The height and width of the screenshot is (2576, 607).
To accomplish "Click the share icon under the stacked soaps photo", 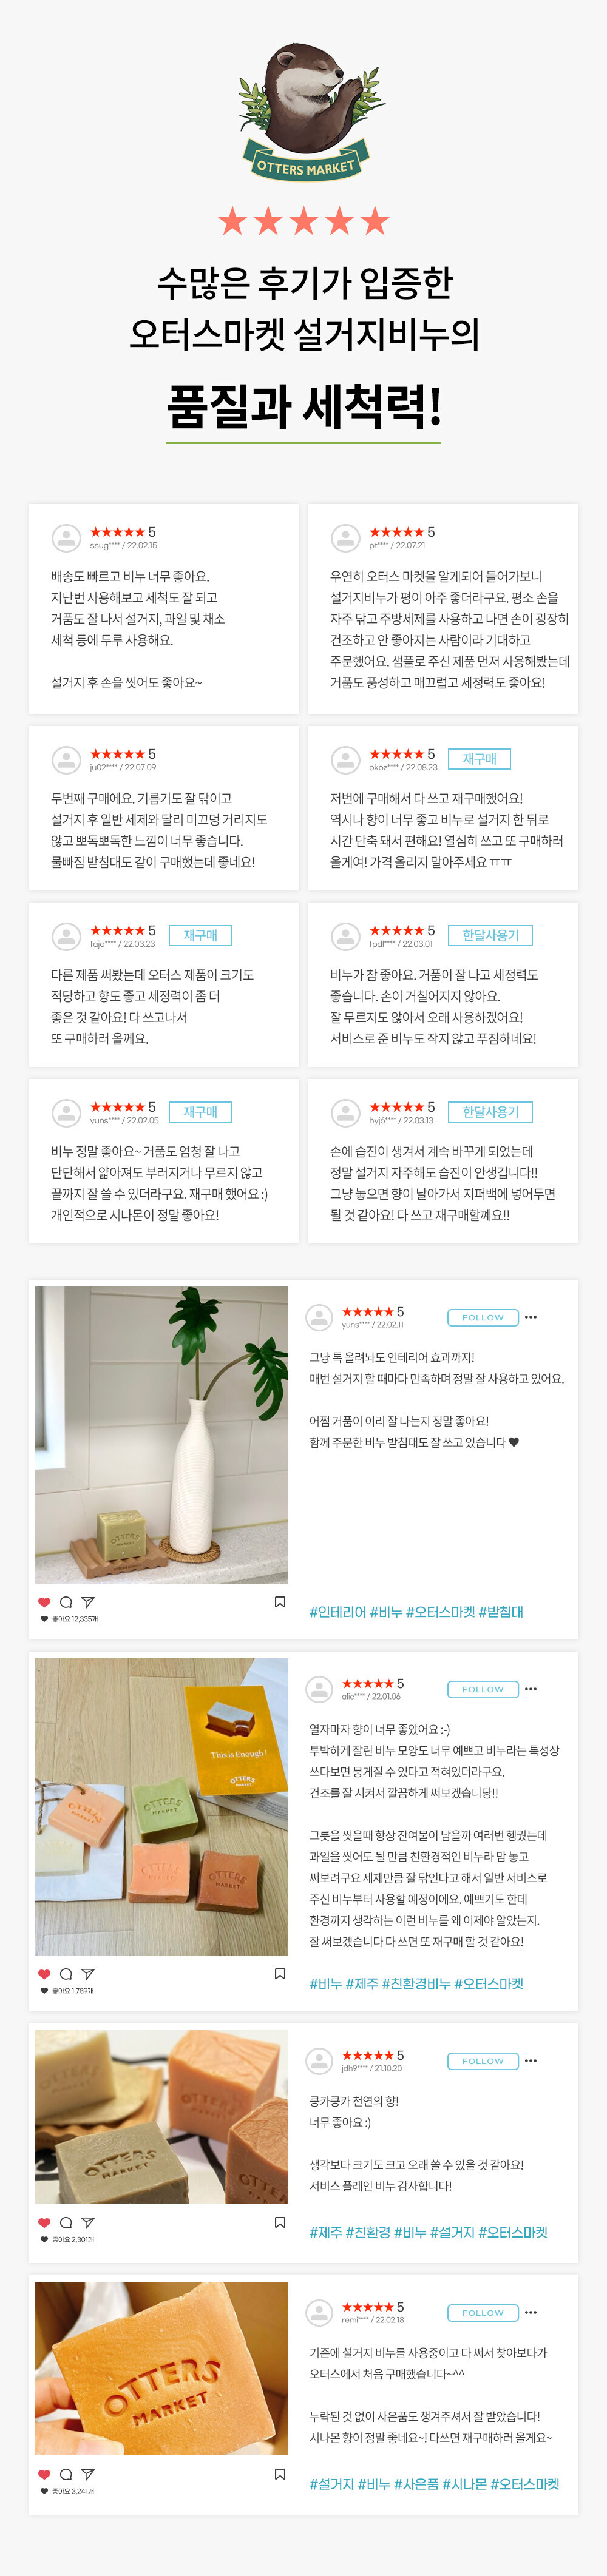I will (x=88, y=2222).
